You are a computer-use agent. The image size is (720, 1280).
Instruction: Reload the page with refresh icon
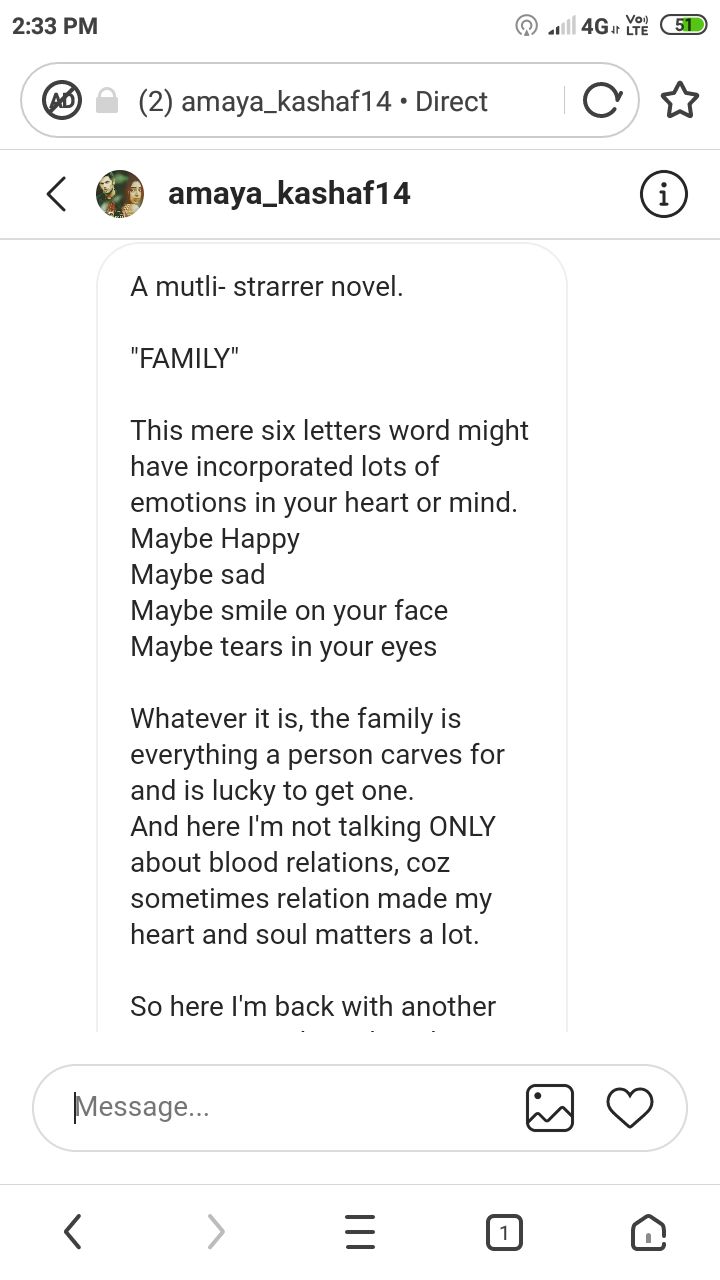(602, 100)
